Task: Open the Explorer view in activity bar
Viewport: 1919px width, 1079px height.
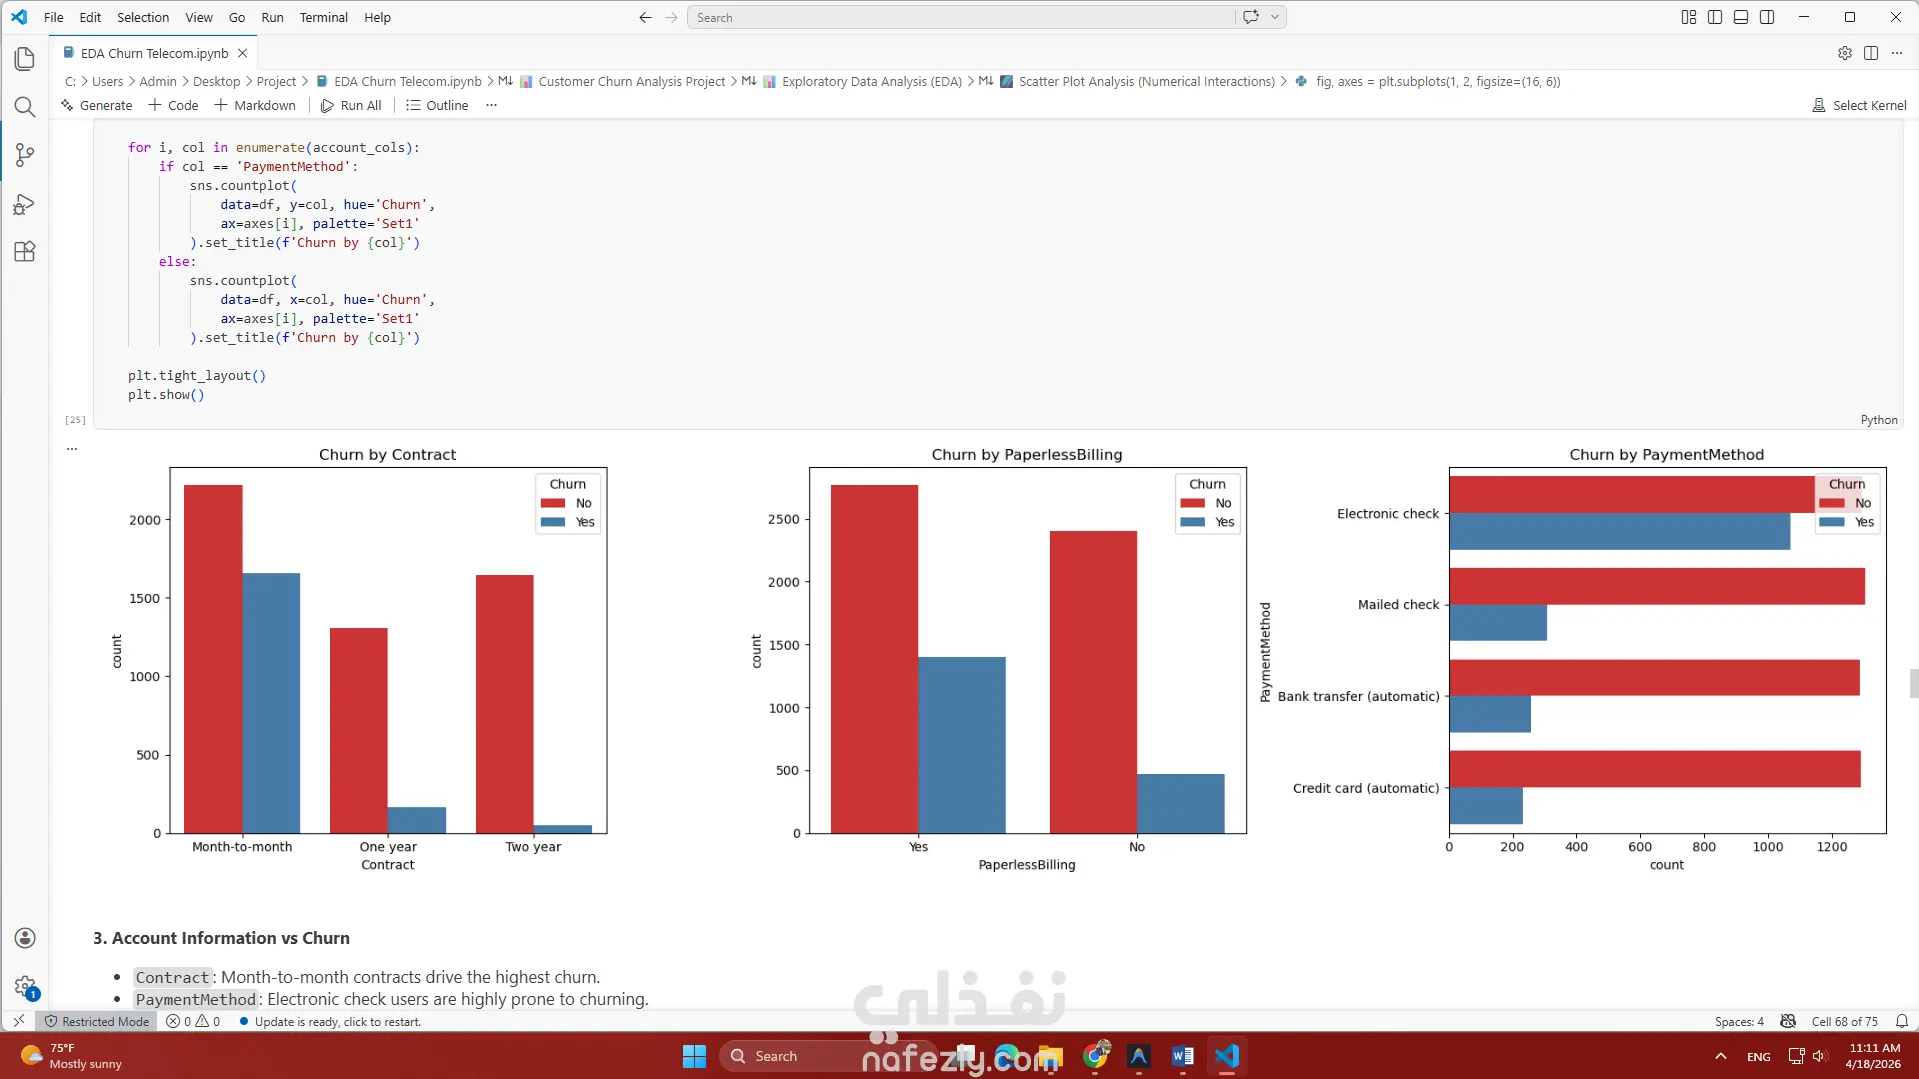Action: coord(25,59)
